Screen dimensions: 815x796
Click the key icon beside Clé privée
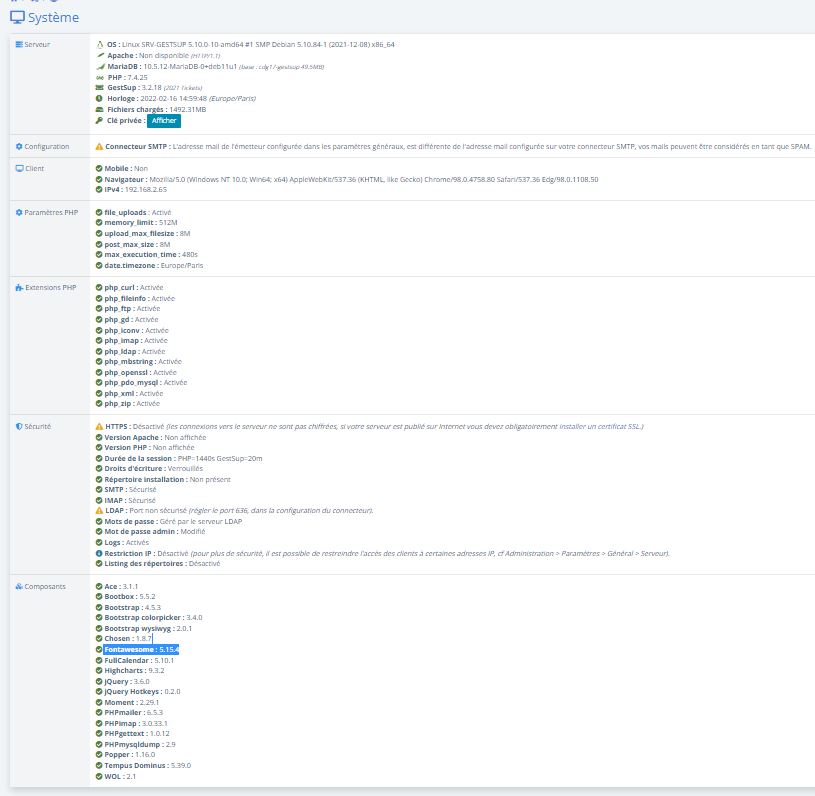tap(99, 121)
